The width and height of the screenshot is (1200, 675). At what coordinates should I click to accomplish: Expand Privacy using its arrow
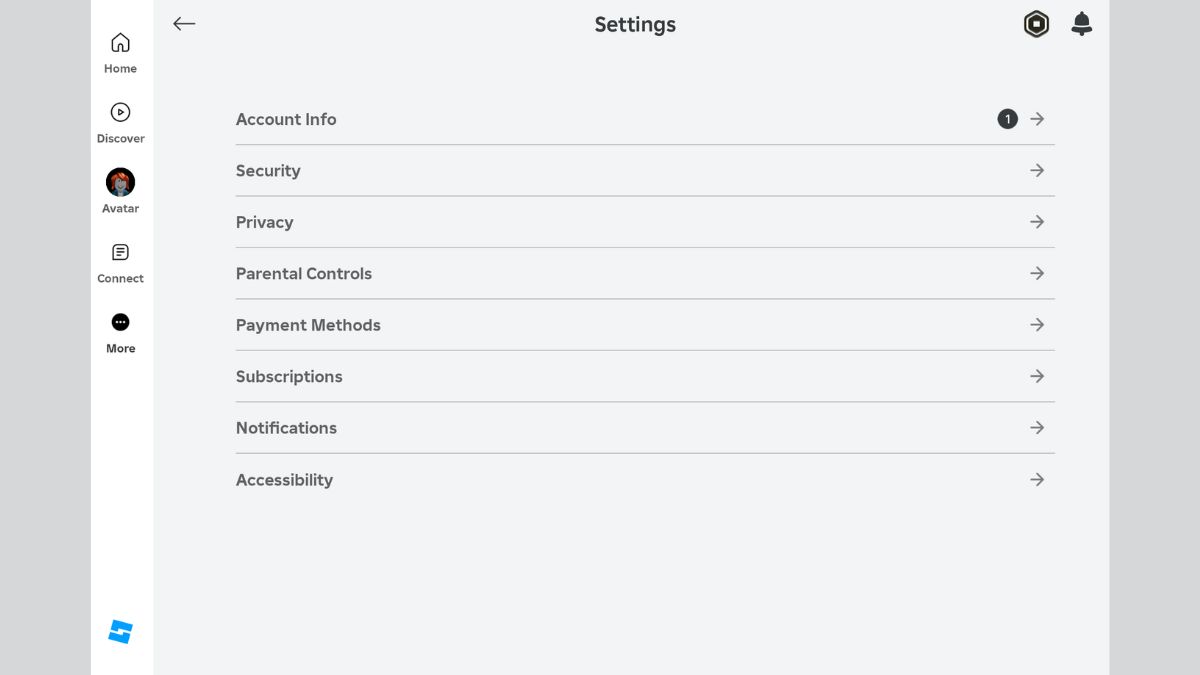point(1037,222)
